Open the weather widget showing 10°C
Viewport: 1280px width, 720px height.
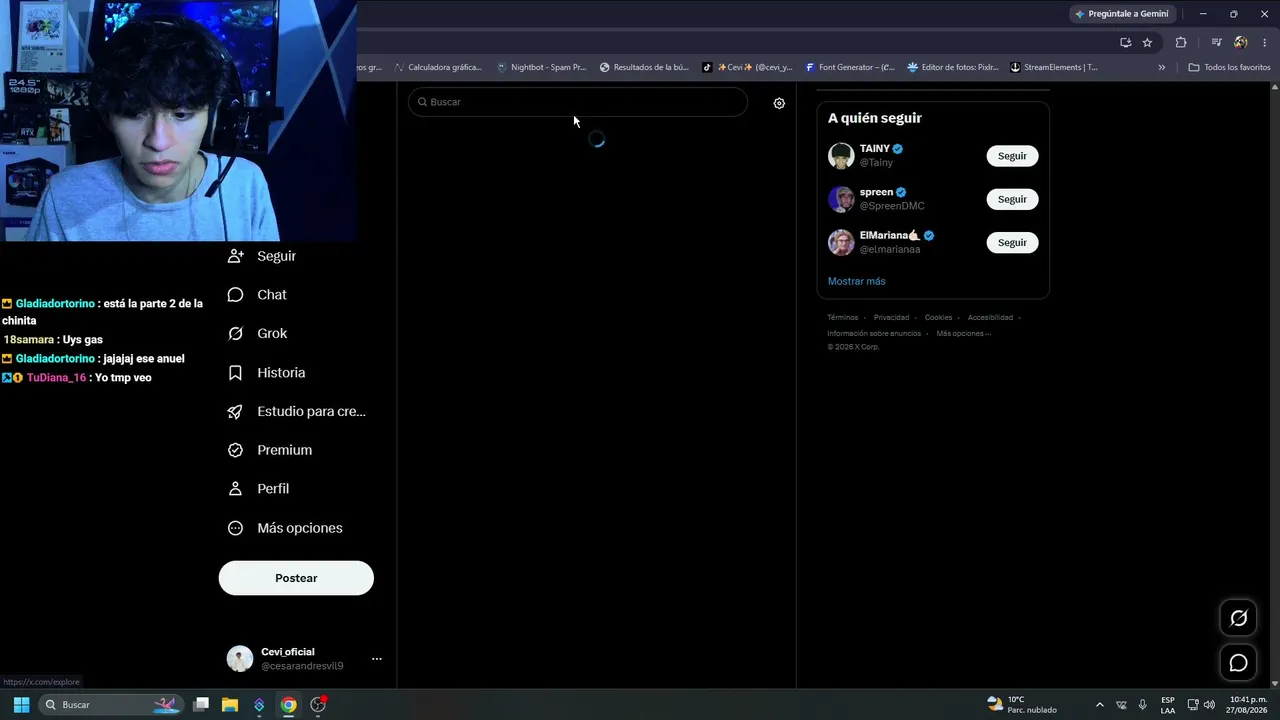coord(1022,705)
